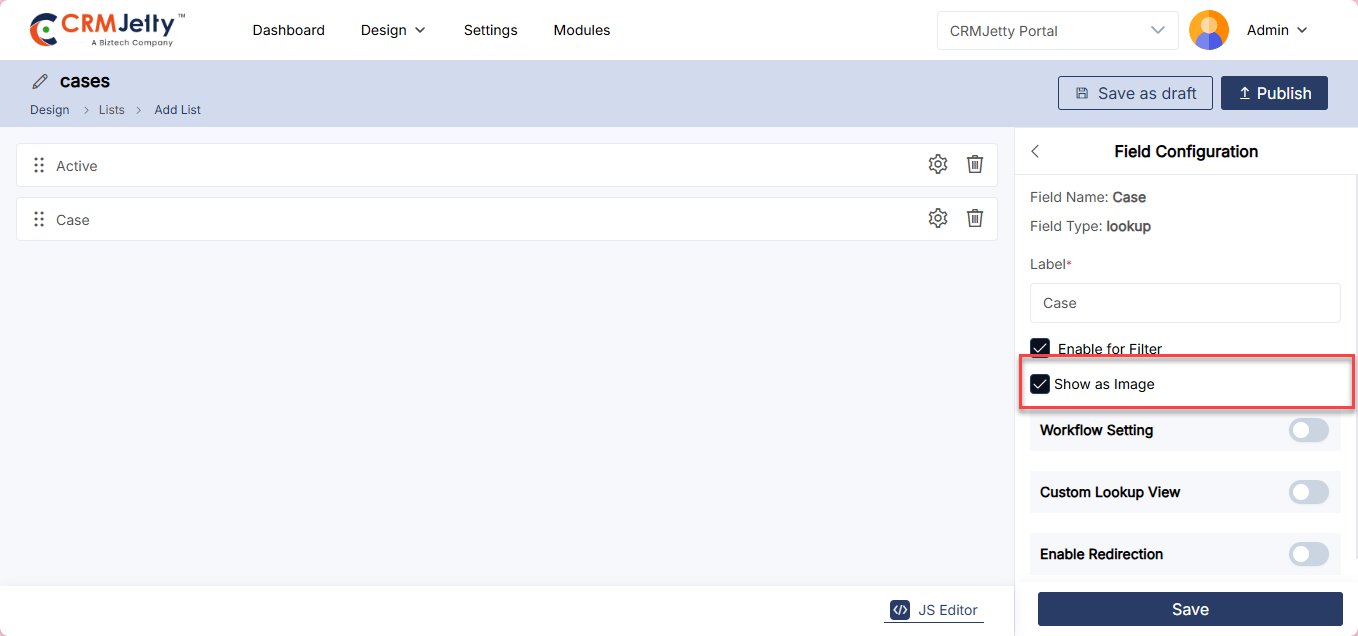Uncheck Show as Image checkbox
The height and width of the screenshot is (636, 1358).
click(x=1040, y=384)
